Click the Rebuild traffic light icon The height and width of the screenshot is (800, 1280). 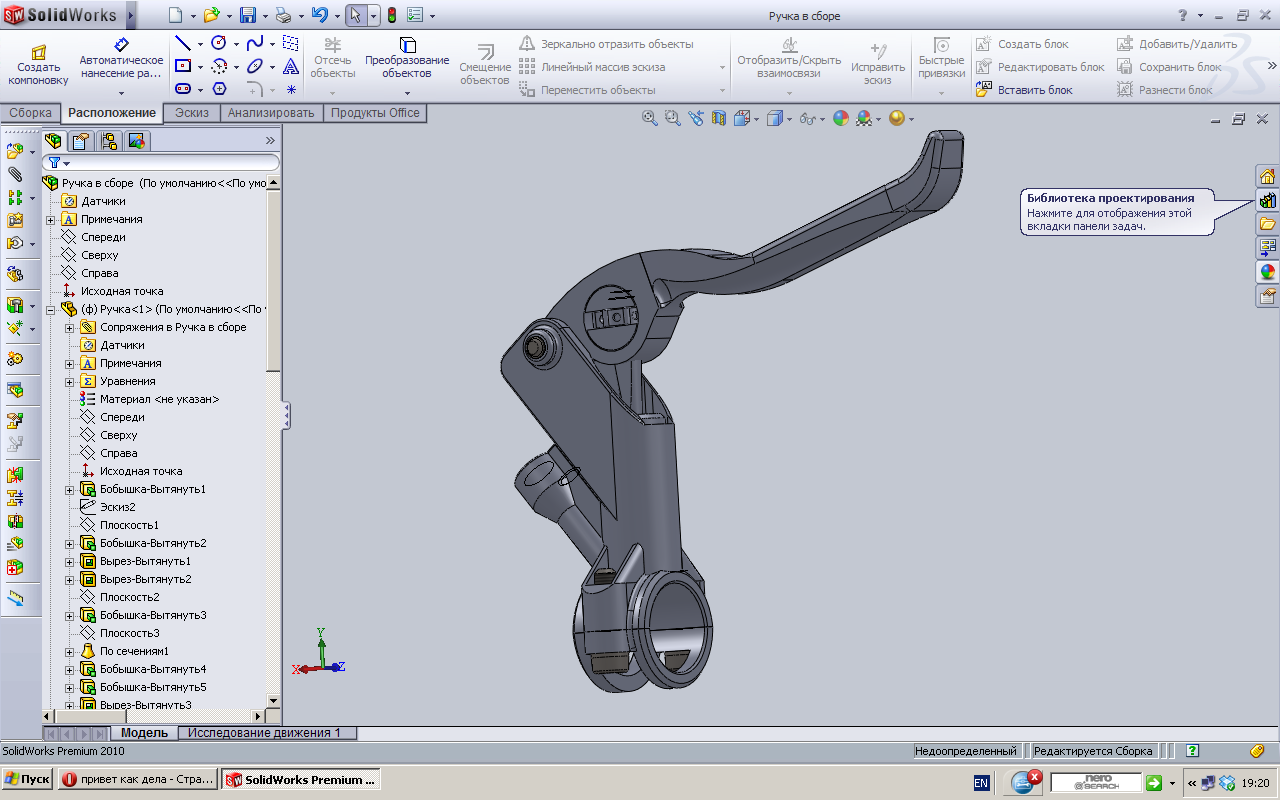pos(391,16)
